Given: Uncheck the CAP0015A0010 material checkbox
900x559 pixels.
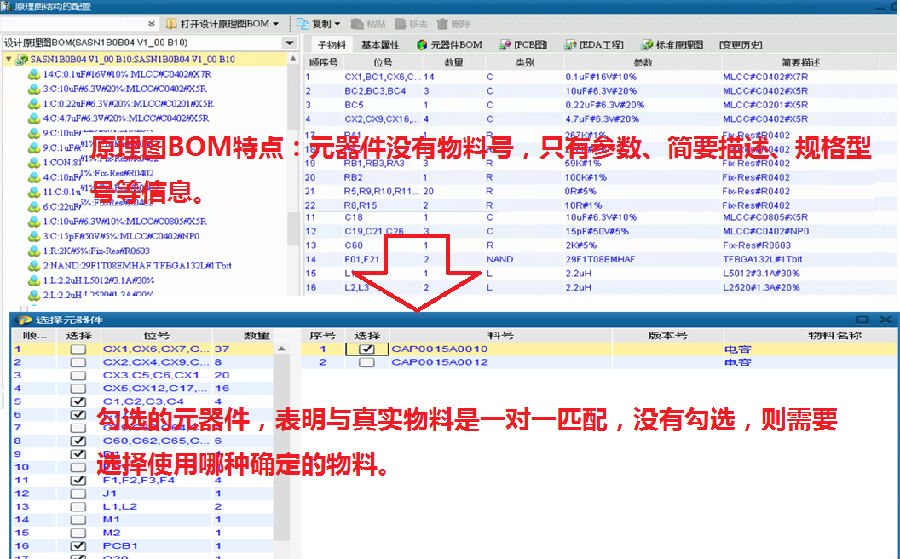Looking at the screenshot, I should click(367, 349).
